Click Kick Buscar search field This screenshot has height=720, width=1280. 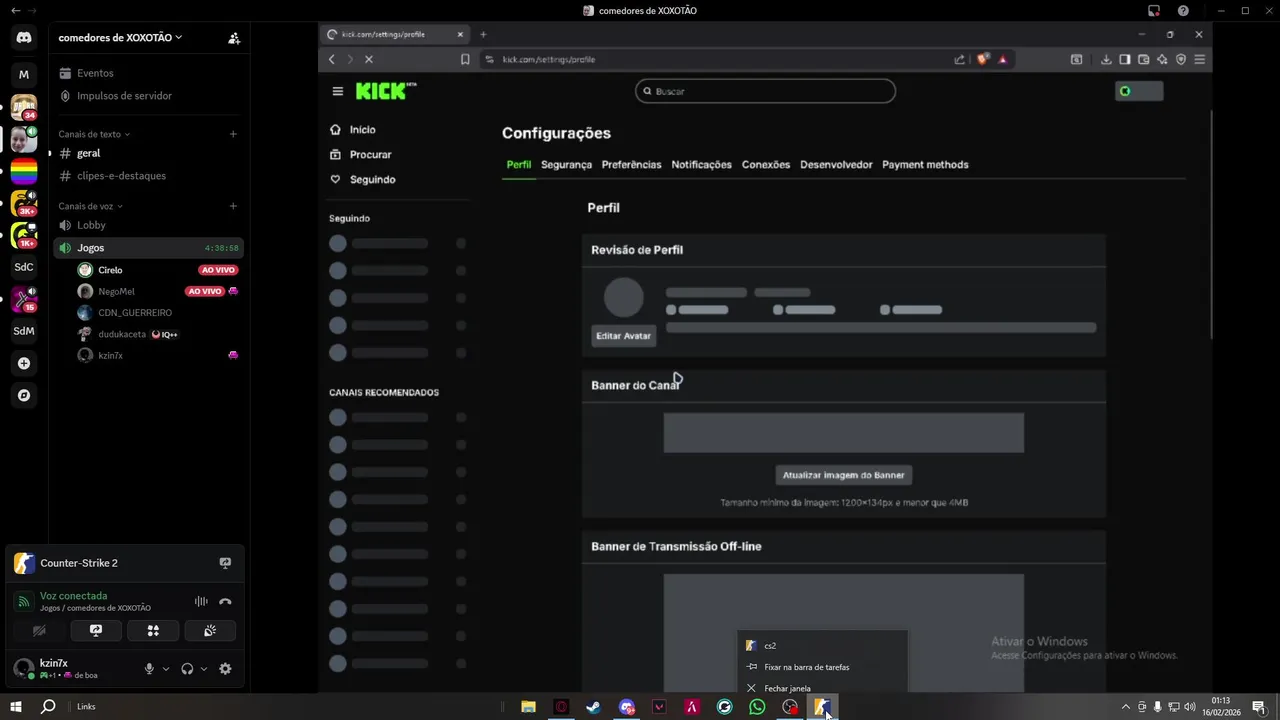765,91
